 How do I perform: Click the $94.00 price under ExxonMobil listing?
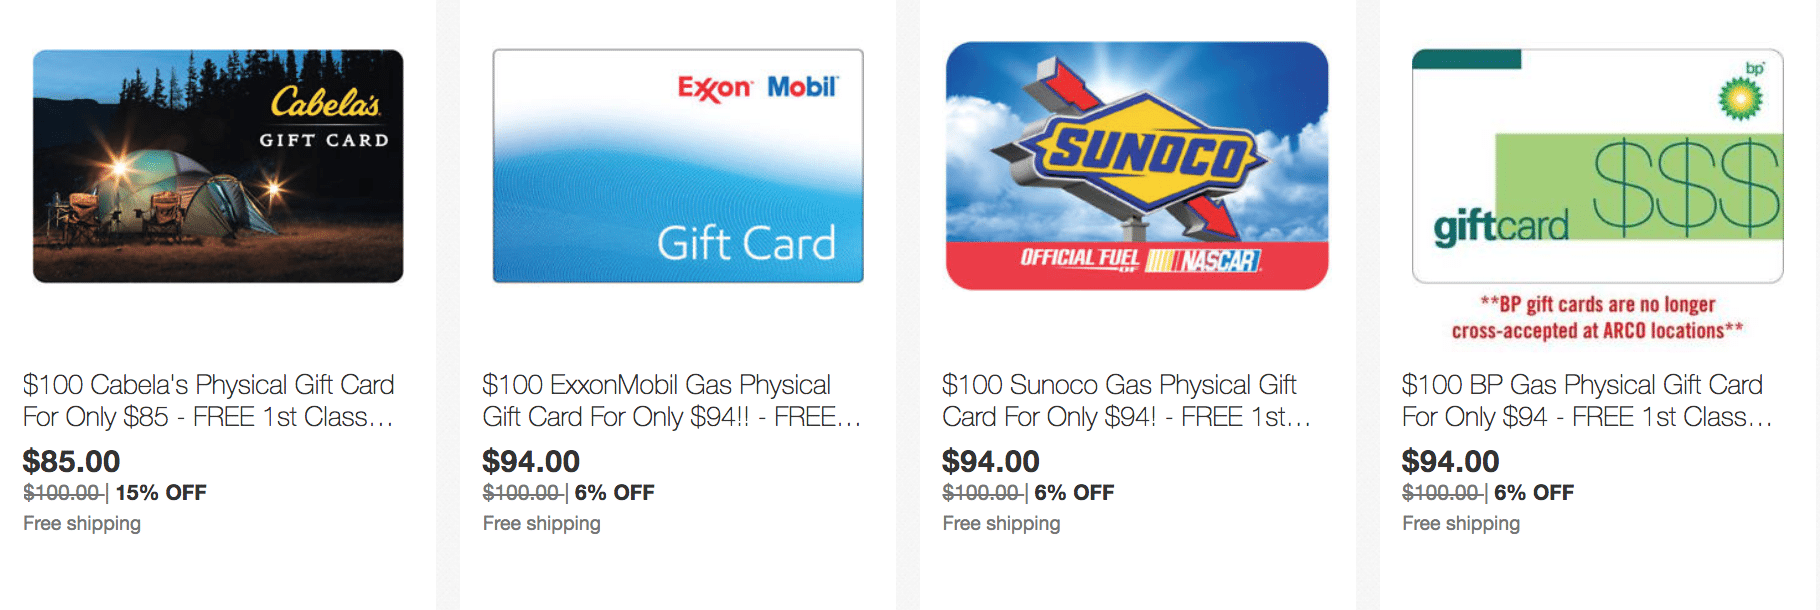531,461
